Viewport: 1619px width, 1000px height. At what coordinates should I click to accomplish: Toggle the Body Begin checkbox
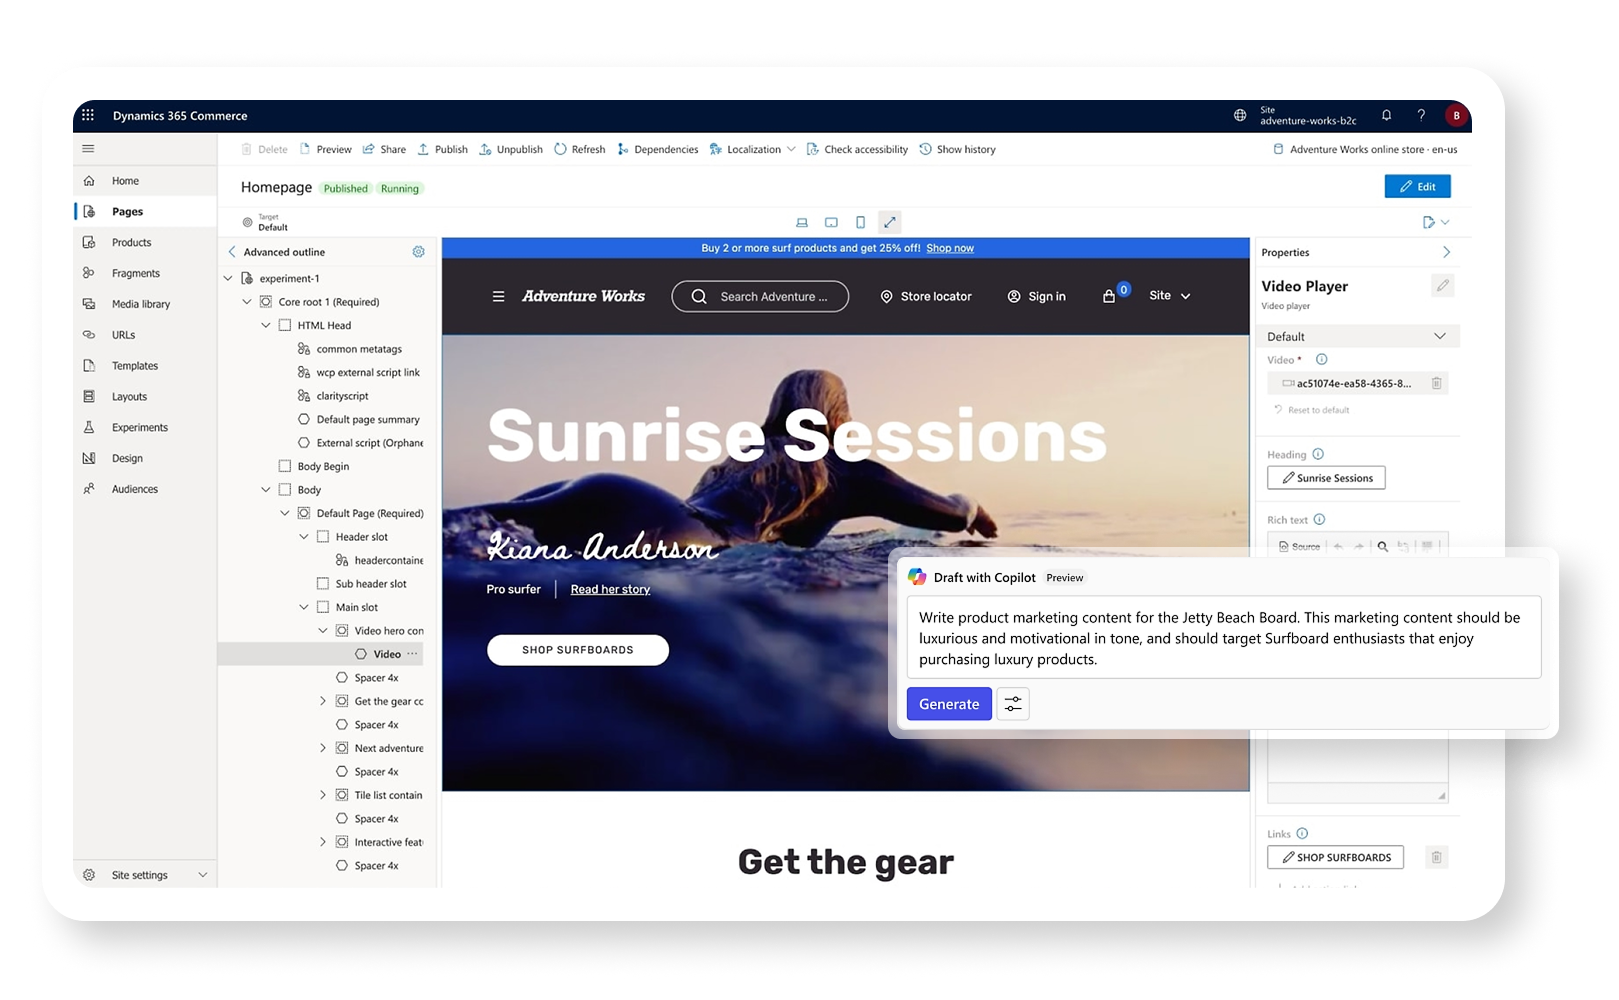[x=285, y=466]
